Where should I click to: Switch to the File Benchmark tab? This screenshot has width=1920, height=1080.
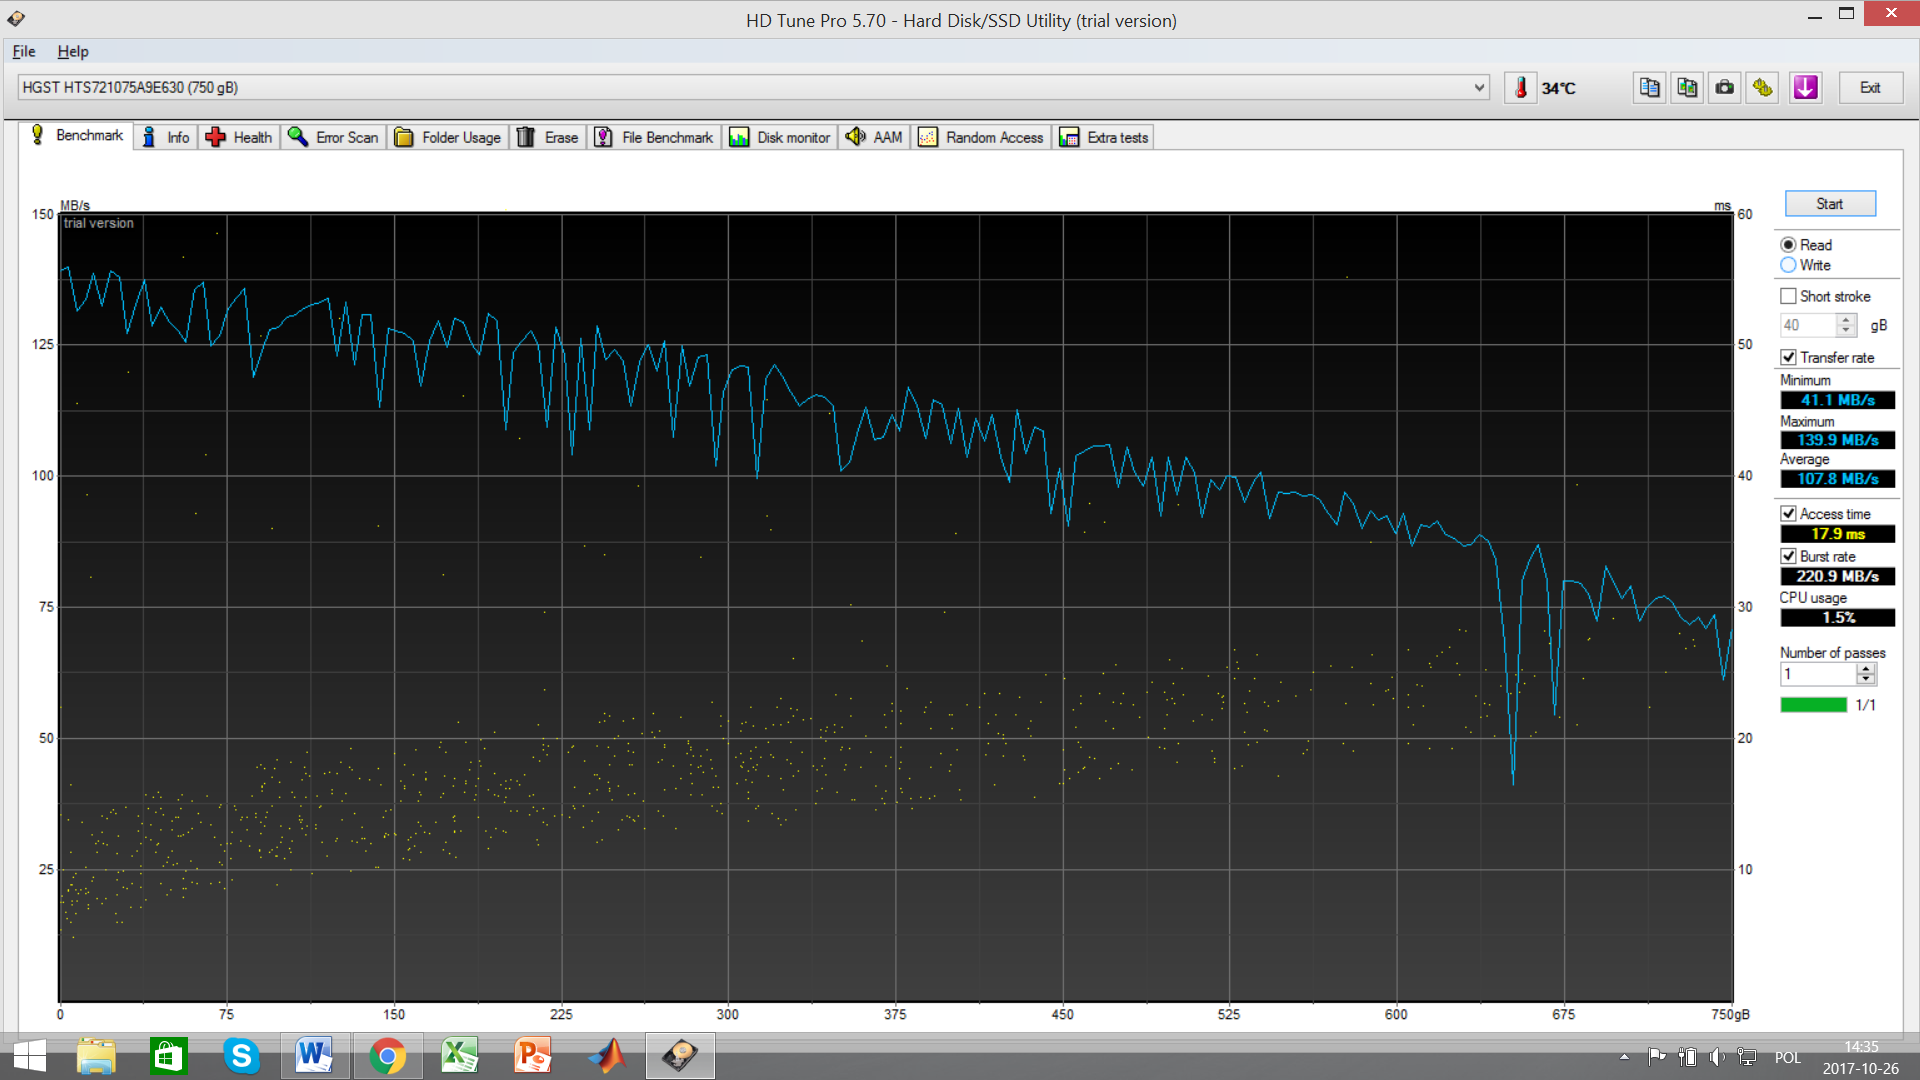(654, 137)
